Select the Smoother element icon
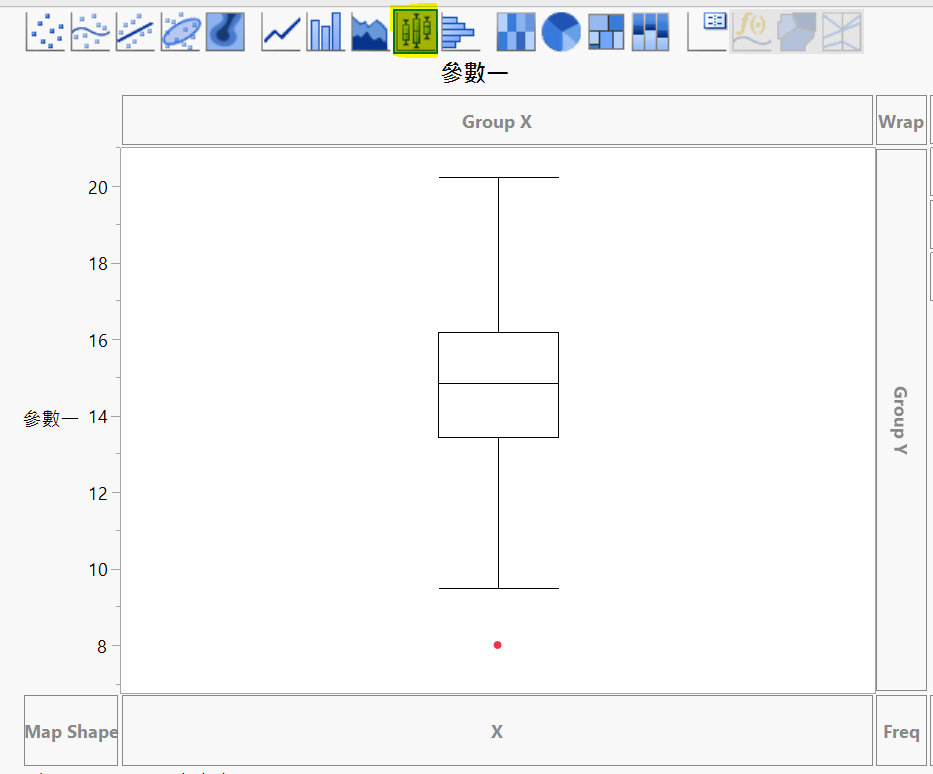The height and width of the screenshot is (774, 933). pyautogui.click(x=90, y=32)
